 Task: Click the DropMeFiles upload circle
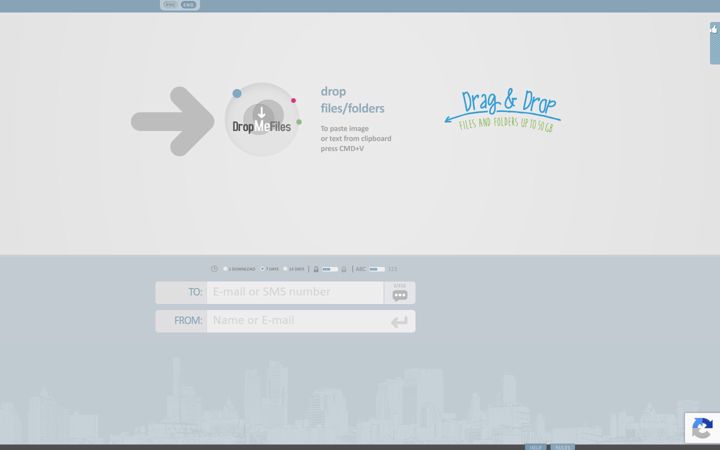(x=262, y=119)
